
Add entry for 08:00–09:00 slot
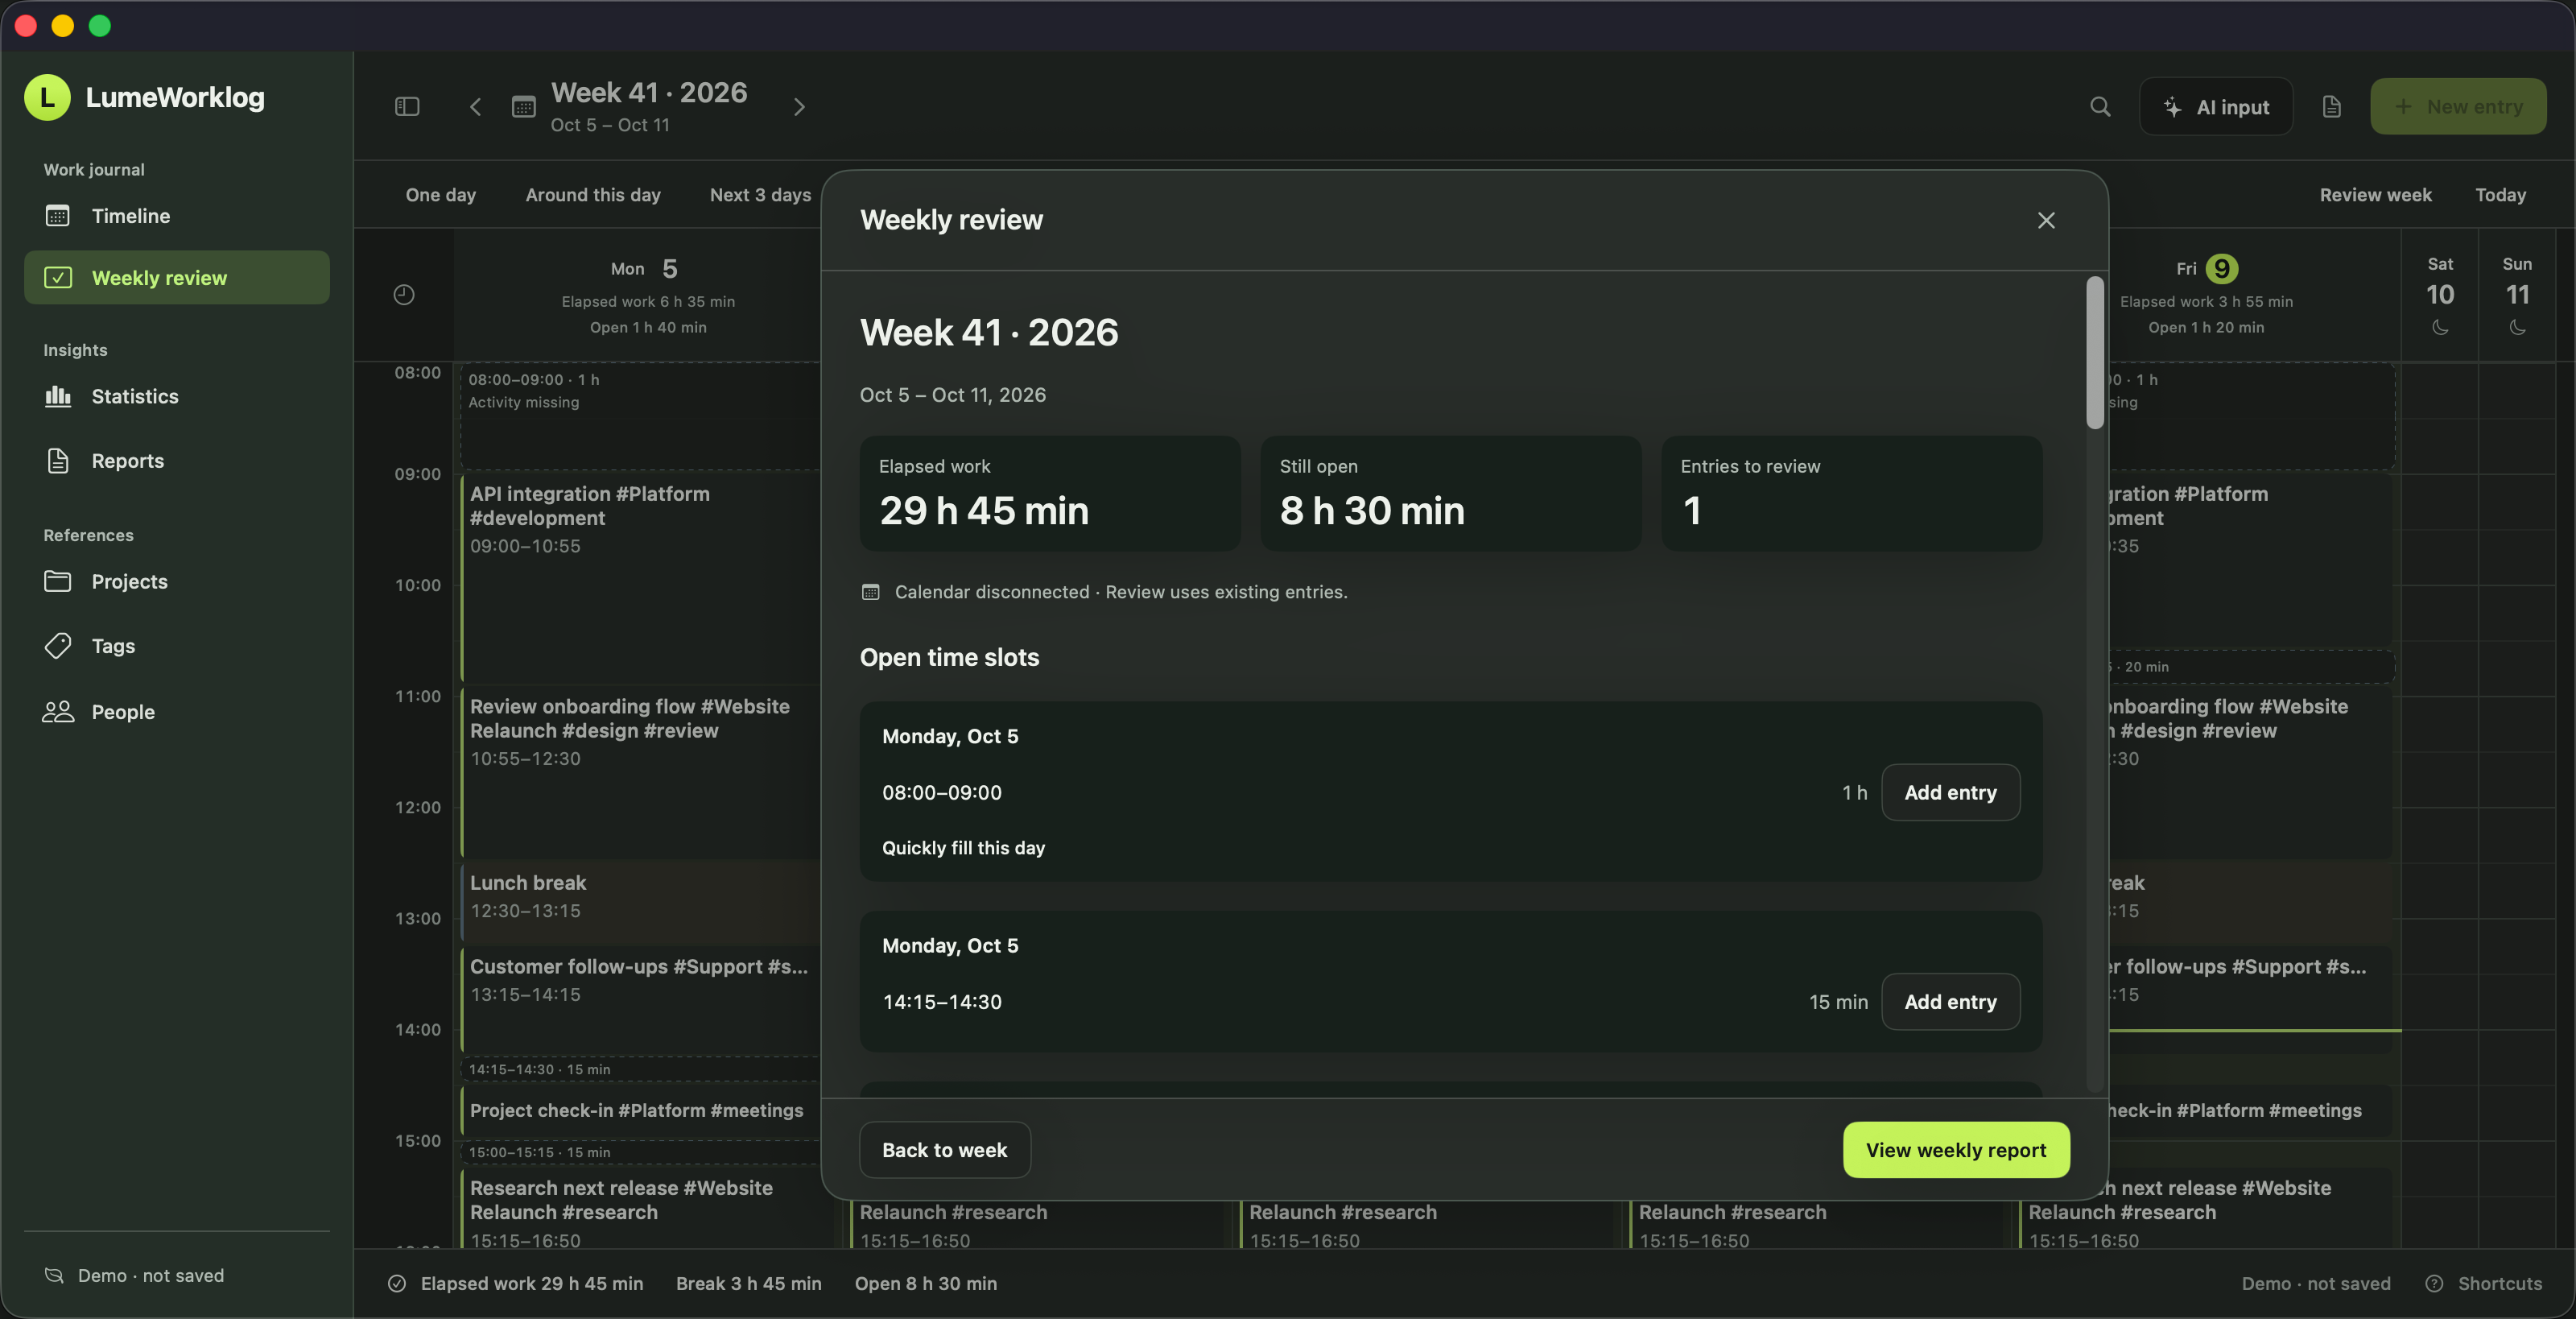pyautogui.click(x=1950, y=793)
